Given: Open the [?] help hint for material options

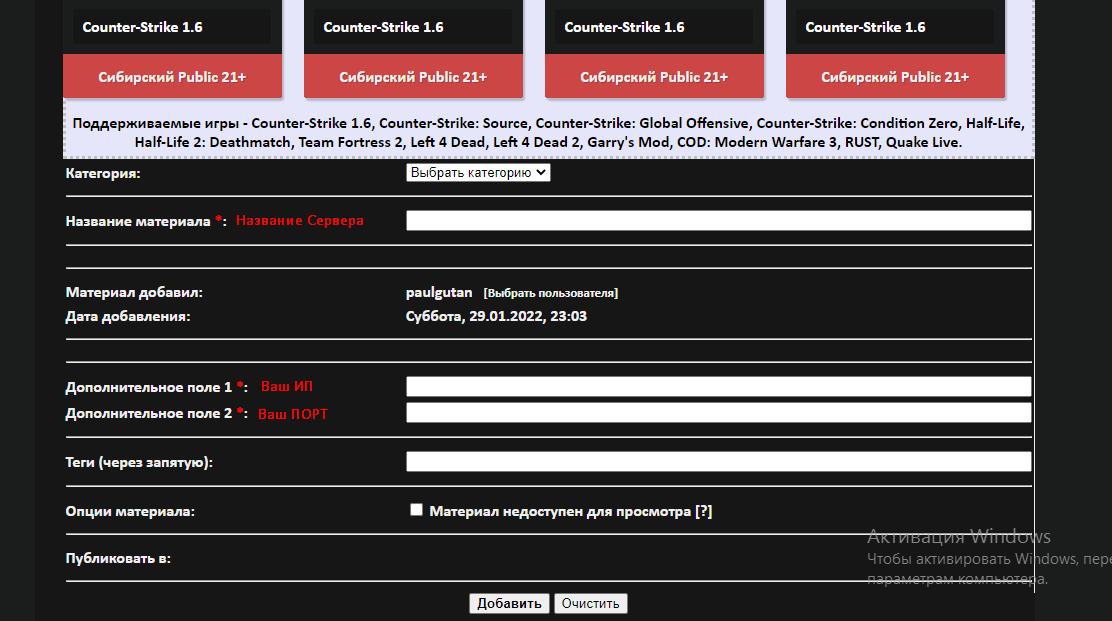Looking at the screenshot, I should coord(704,511).
